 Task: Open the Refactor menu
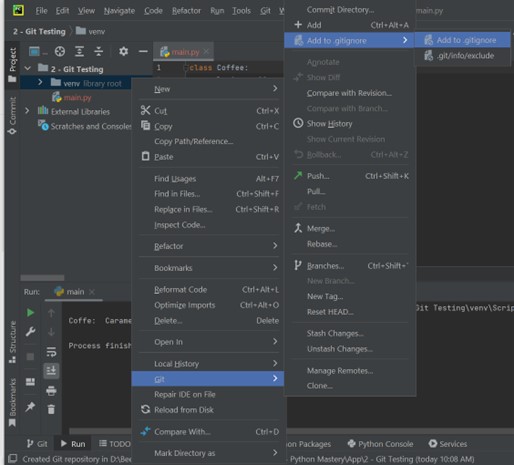186,11
